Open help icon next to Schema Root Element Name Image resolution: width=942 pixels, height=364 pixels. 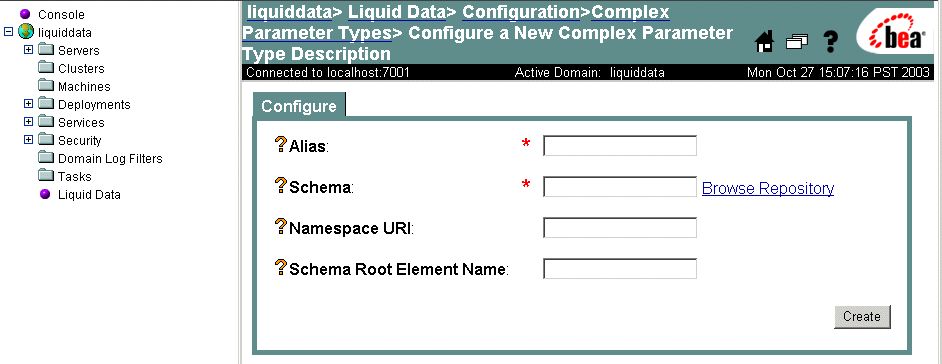click(281, 267)
